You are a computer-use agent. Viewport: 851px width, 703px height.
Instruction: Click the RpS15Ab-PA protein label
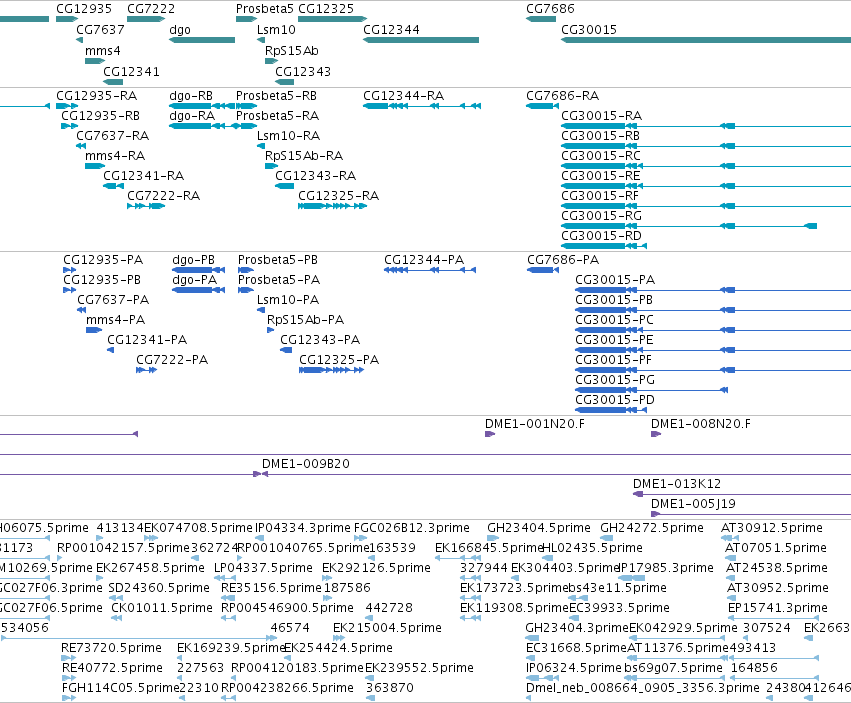[306, 320]
